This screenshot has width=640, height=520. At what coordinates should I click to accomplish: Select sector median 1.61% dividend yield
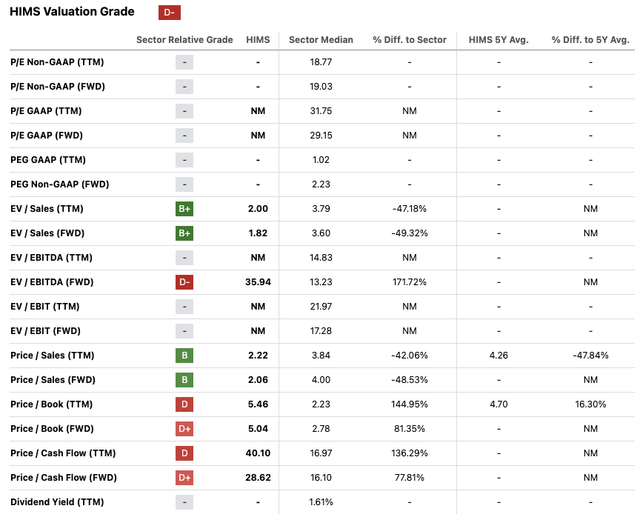(321, 502)
